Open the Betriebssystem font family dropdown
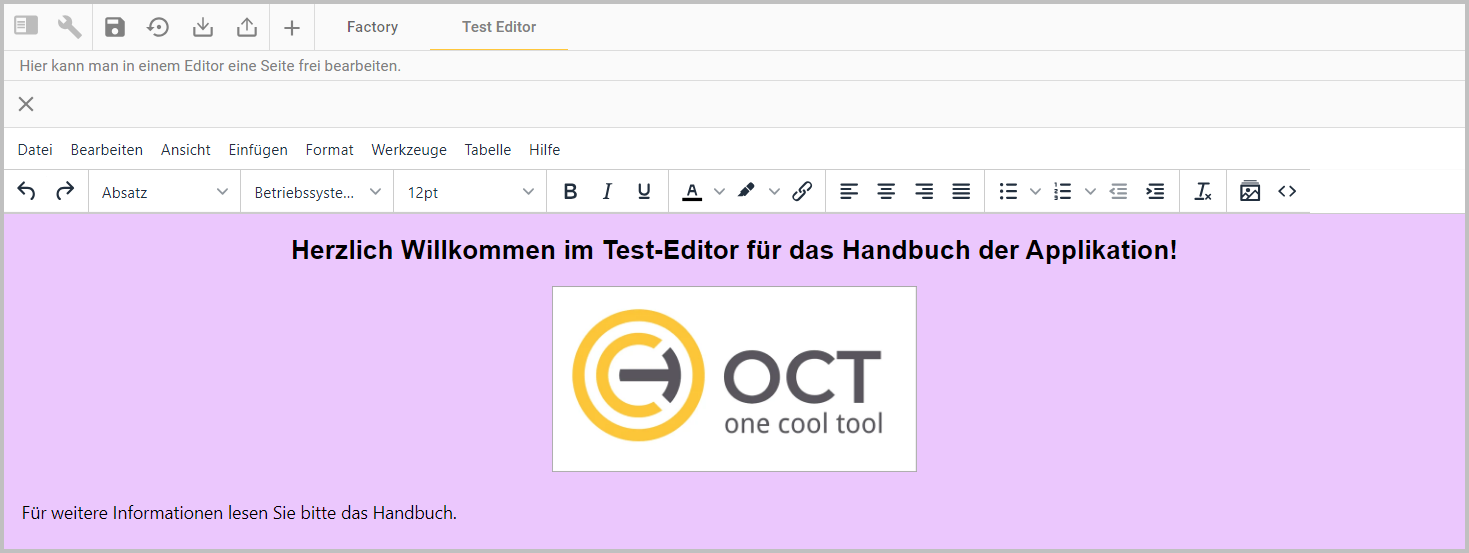This screenshot has height=553, width=1469. point(317,192)
